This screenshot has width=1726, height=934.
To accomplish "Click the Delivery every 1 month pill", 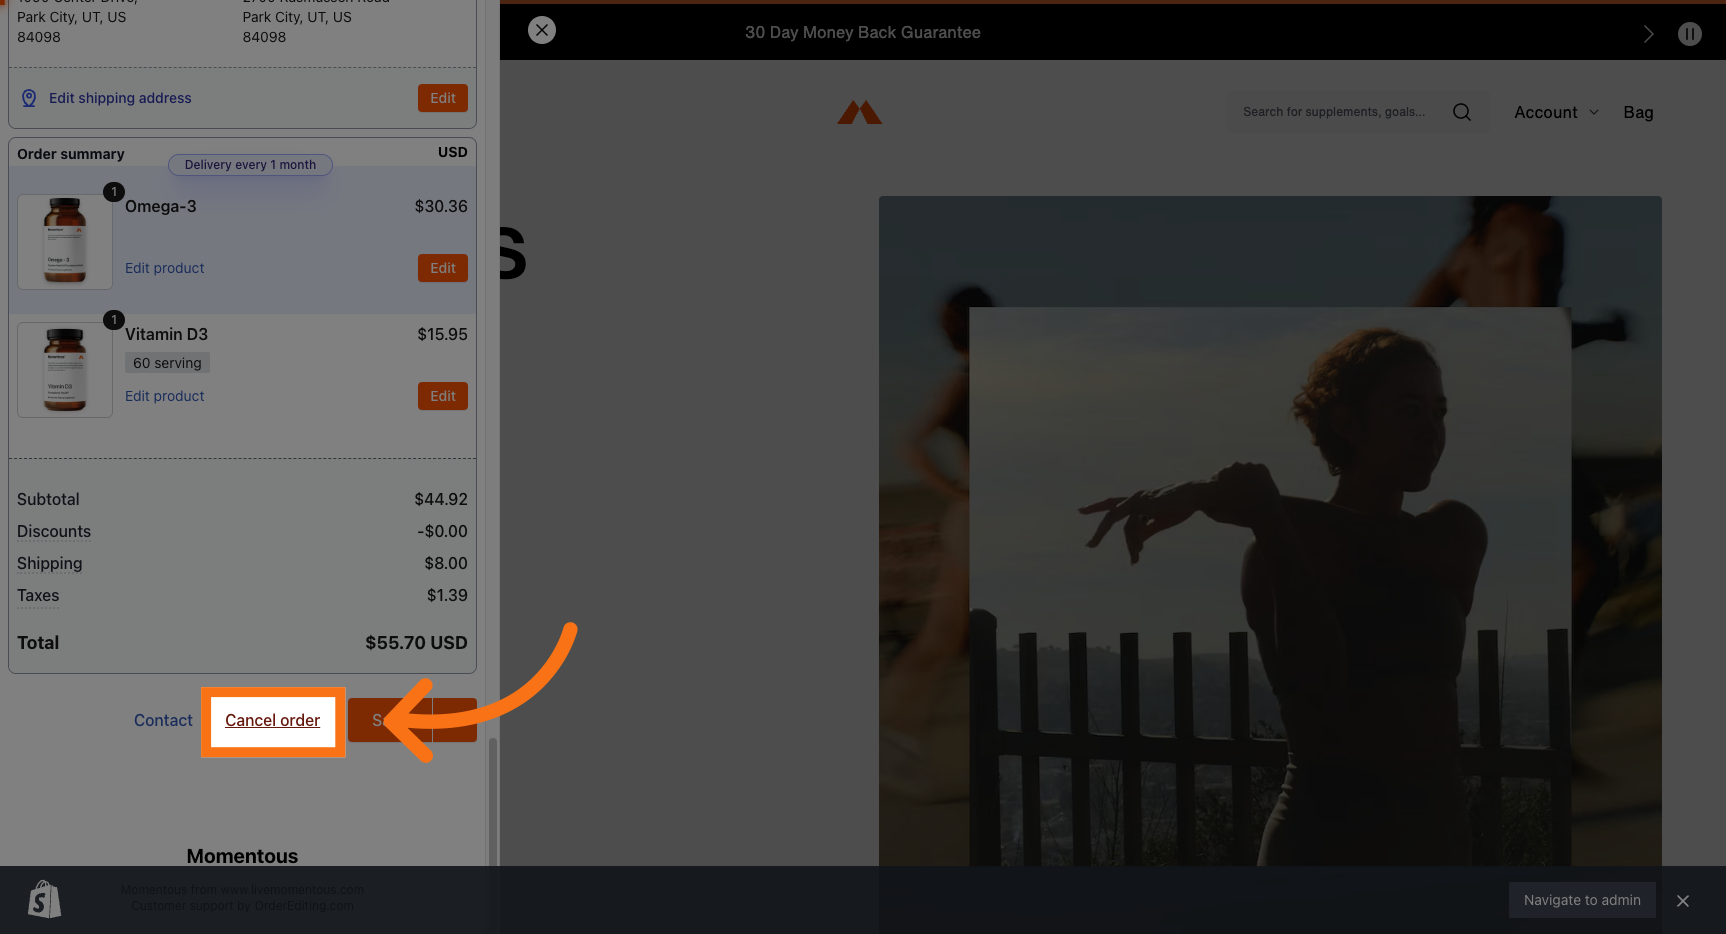I will coord(250,164).
